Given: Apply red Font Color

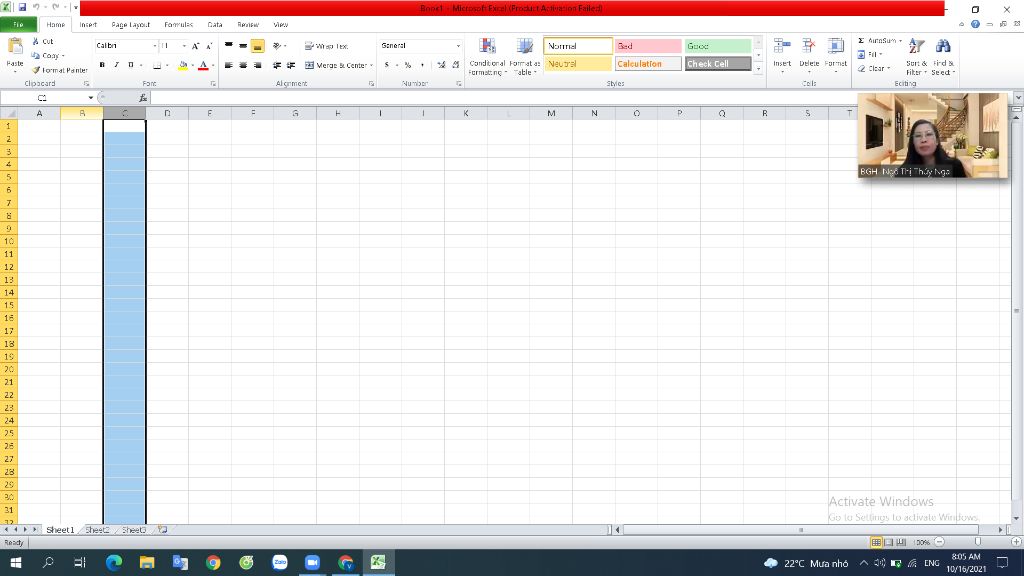Looking at the screenshot, I should pos(203,65).
